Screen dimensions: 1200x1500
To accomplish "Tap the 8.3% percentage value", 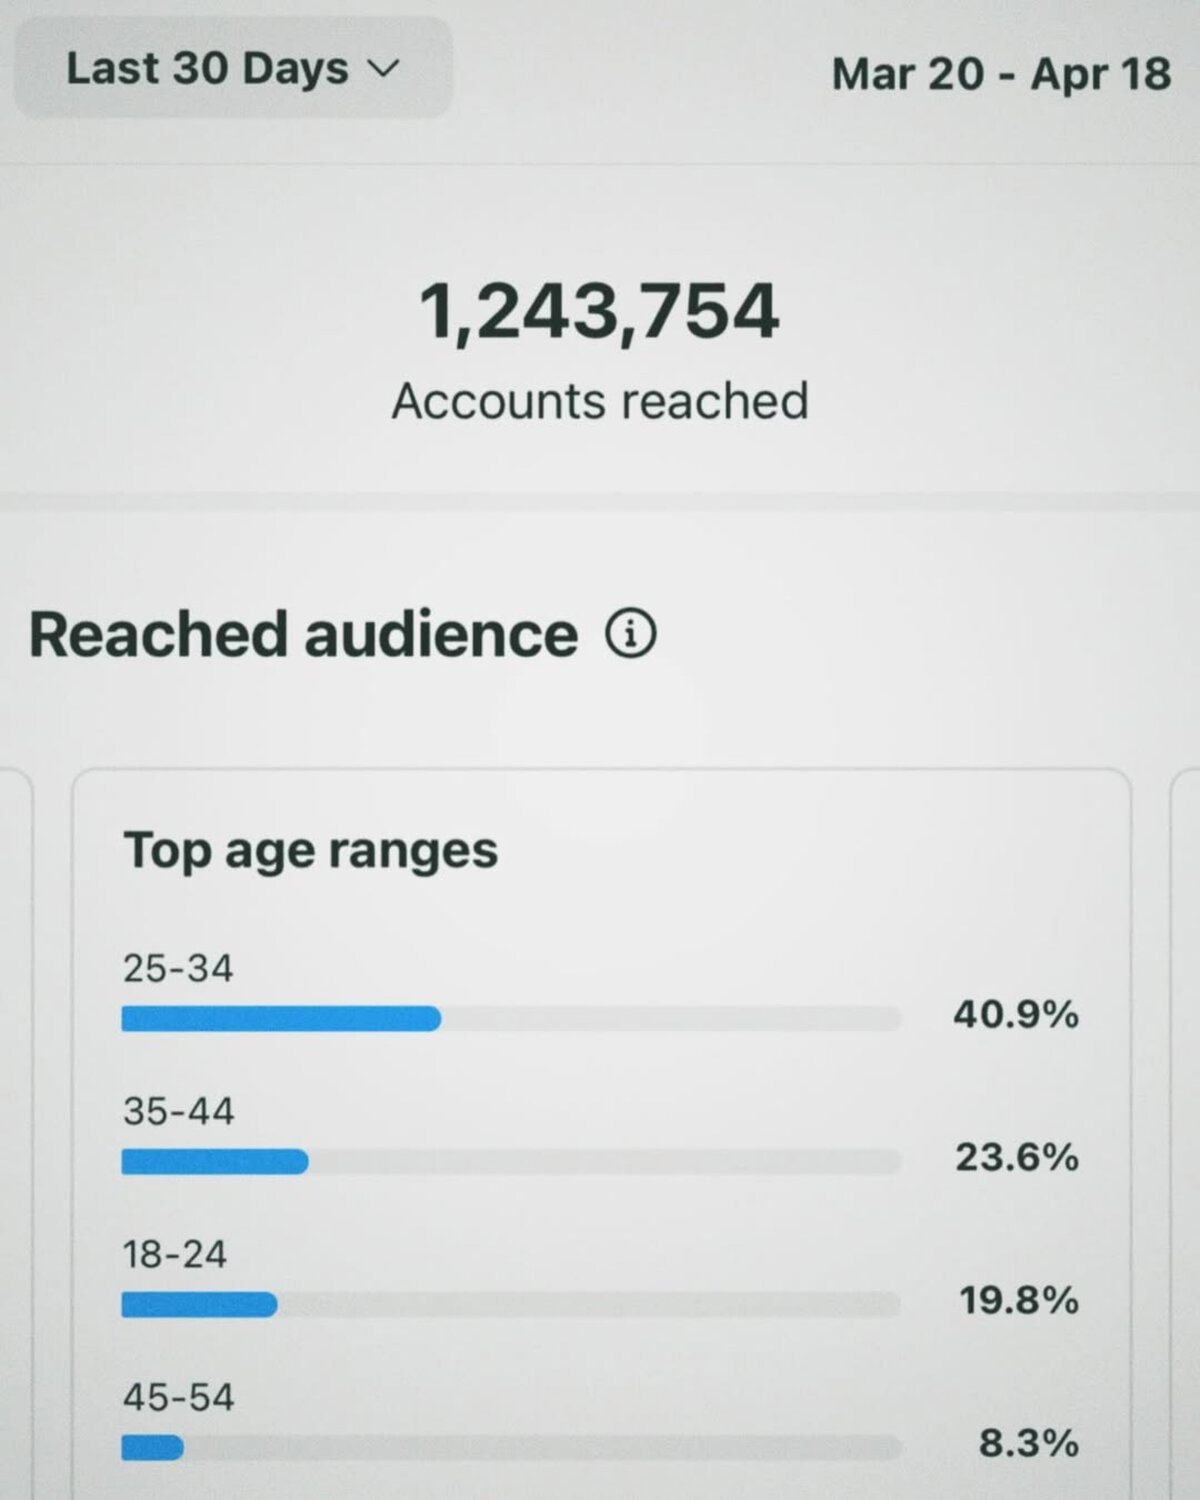I will pos(1028,1444).
